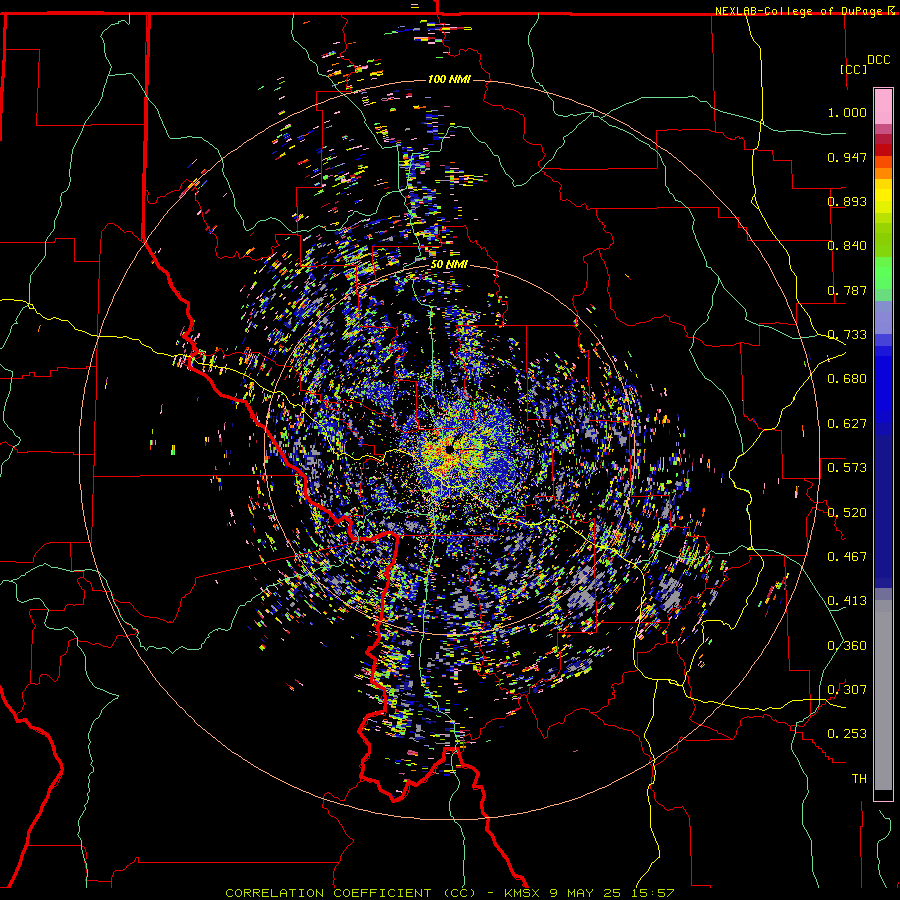Select the 1.000 legend value
Image resolution: width=900 pixels, height=900 pixels.
(x=847, y=112)
